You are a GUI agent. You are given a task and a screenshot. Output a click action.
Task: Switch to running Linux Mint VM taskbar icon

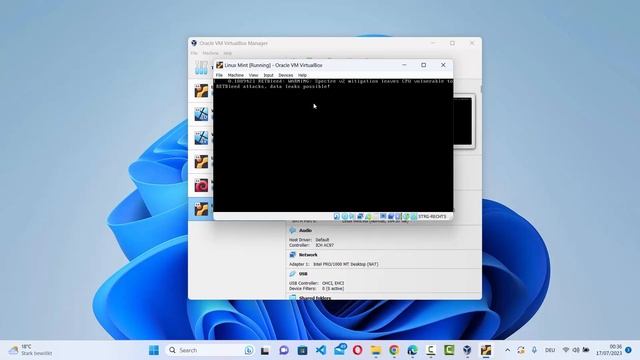tap(485, 350)
